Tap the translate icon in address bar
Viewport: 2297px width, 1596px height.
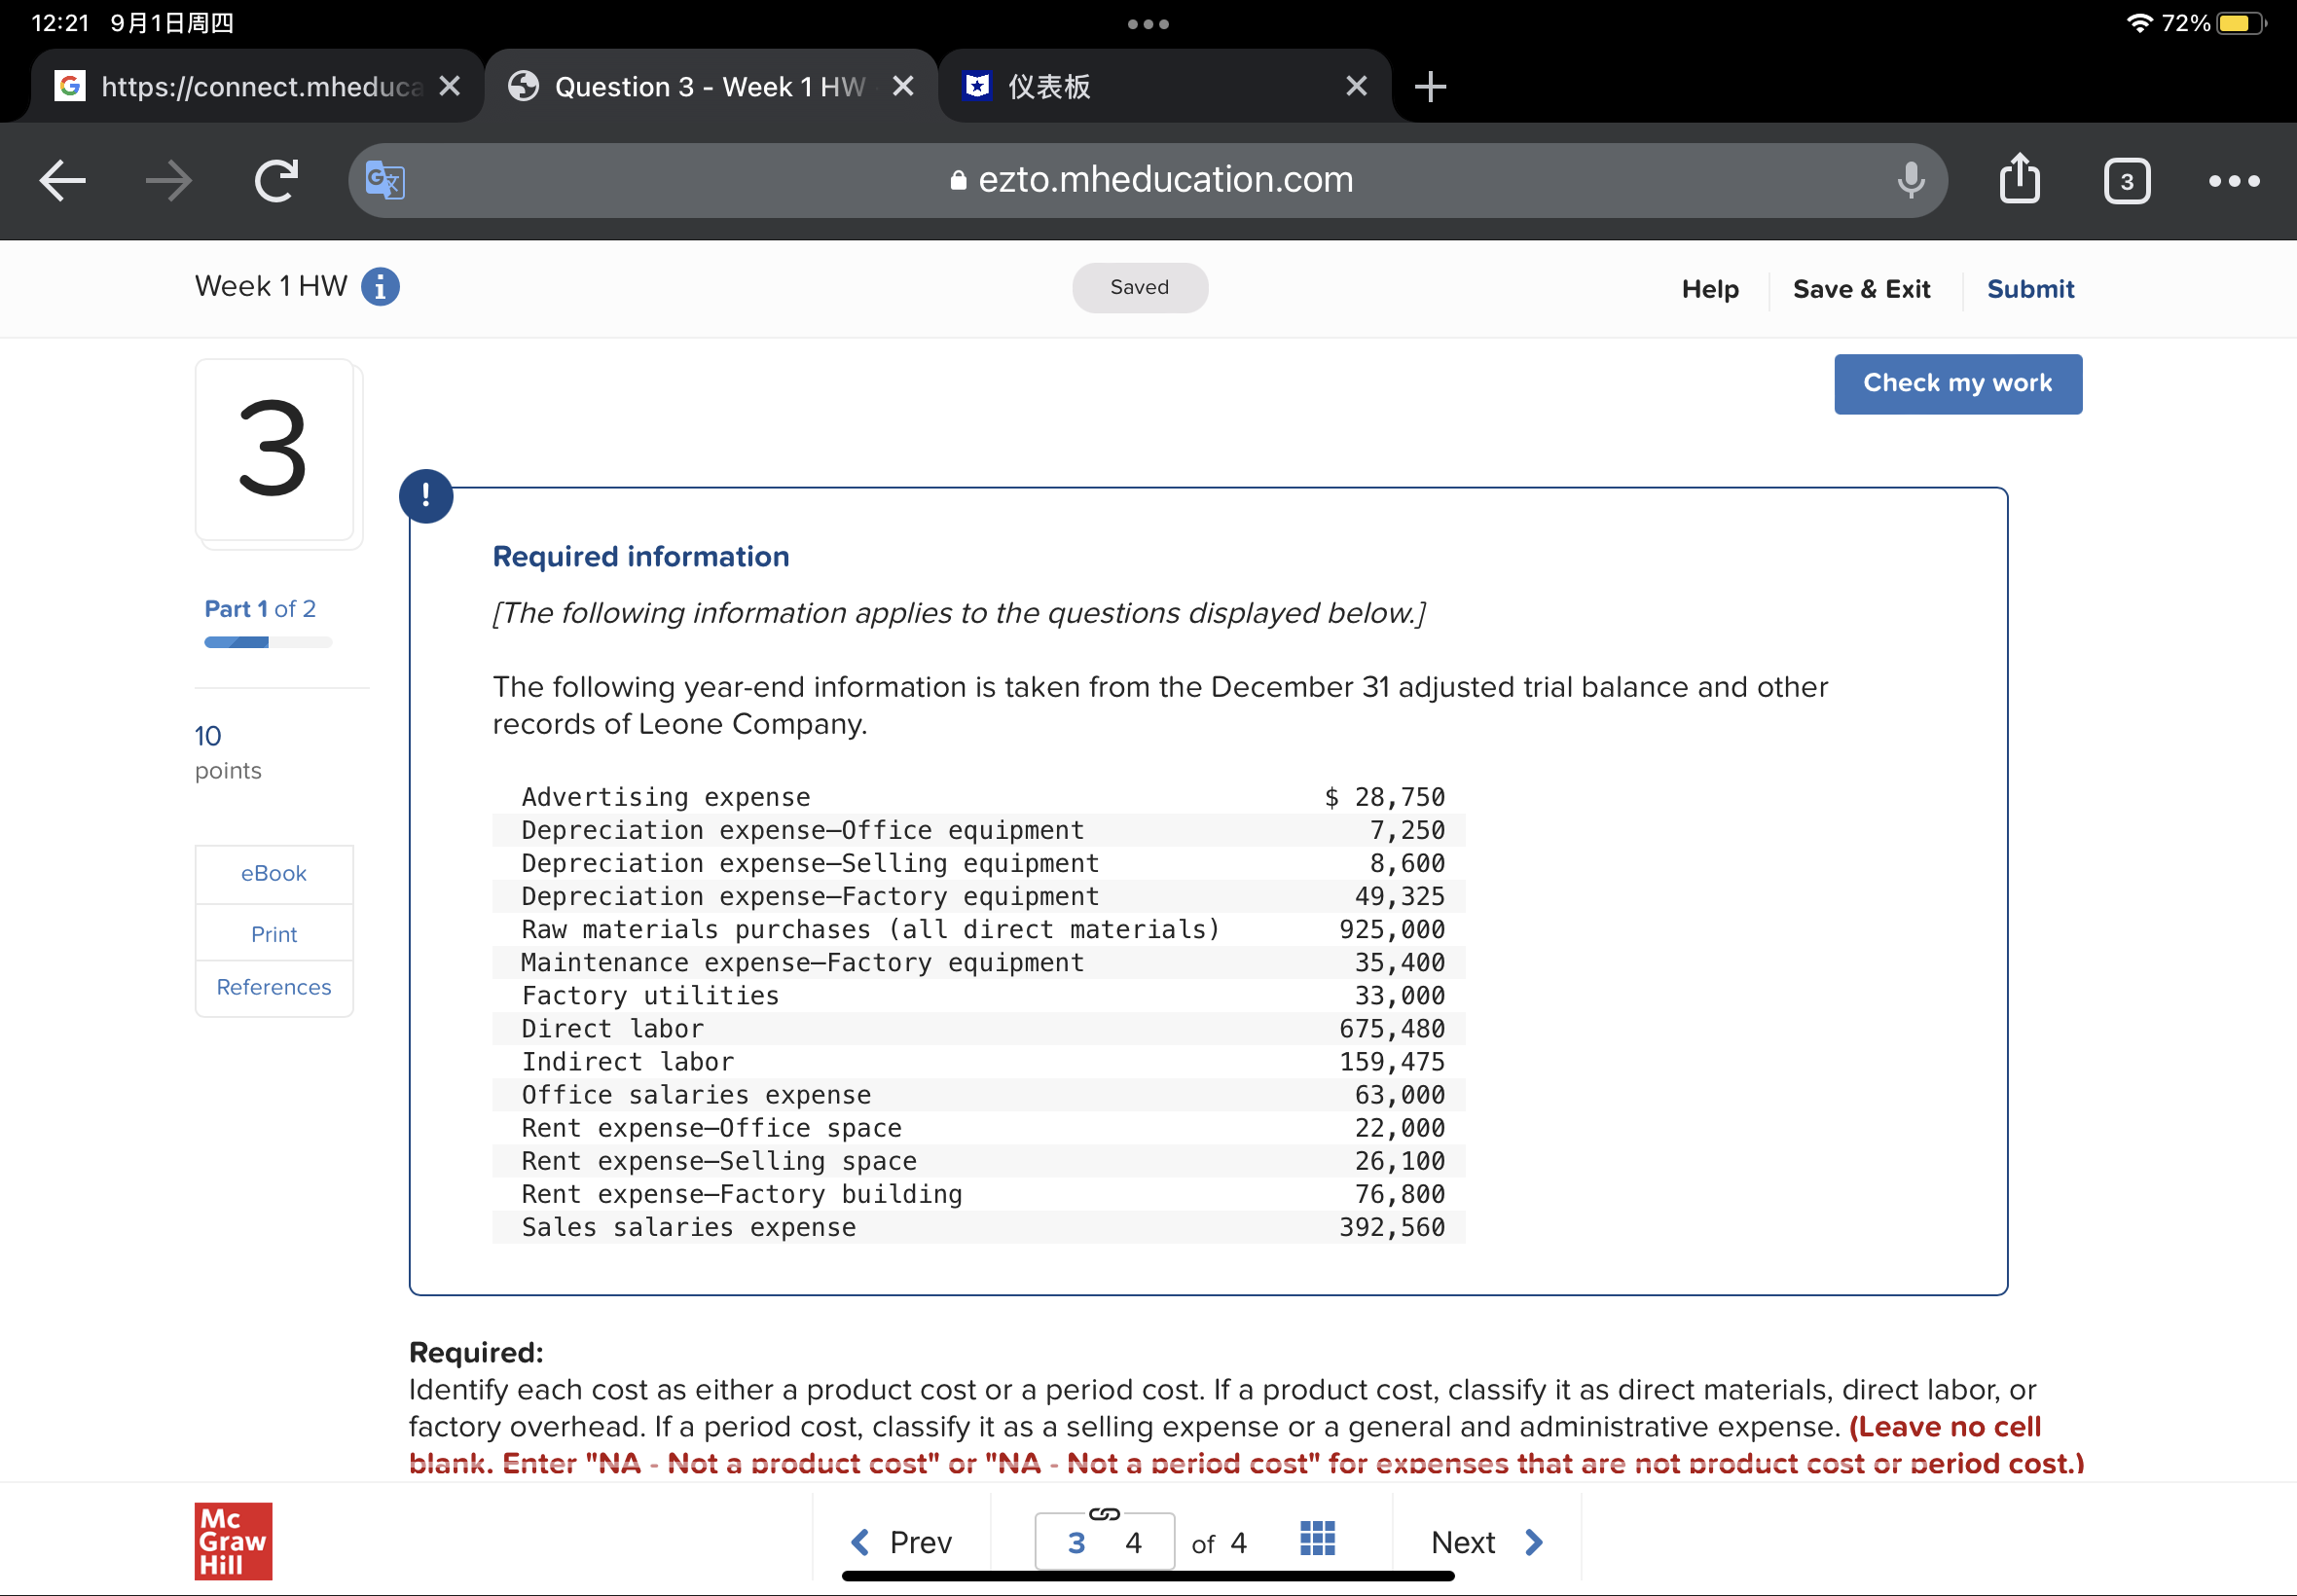(x=385, y=181)
